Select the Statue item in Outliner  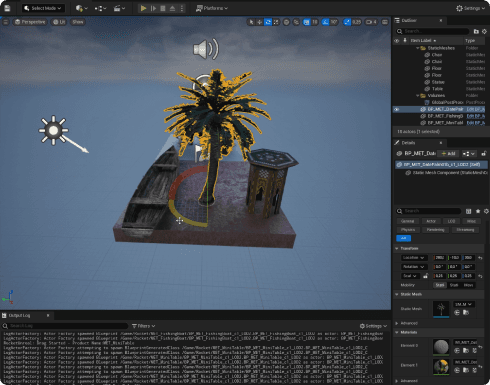coord(438,82)
